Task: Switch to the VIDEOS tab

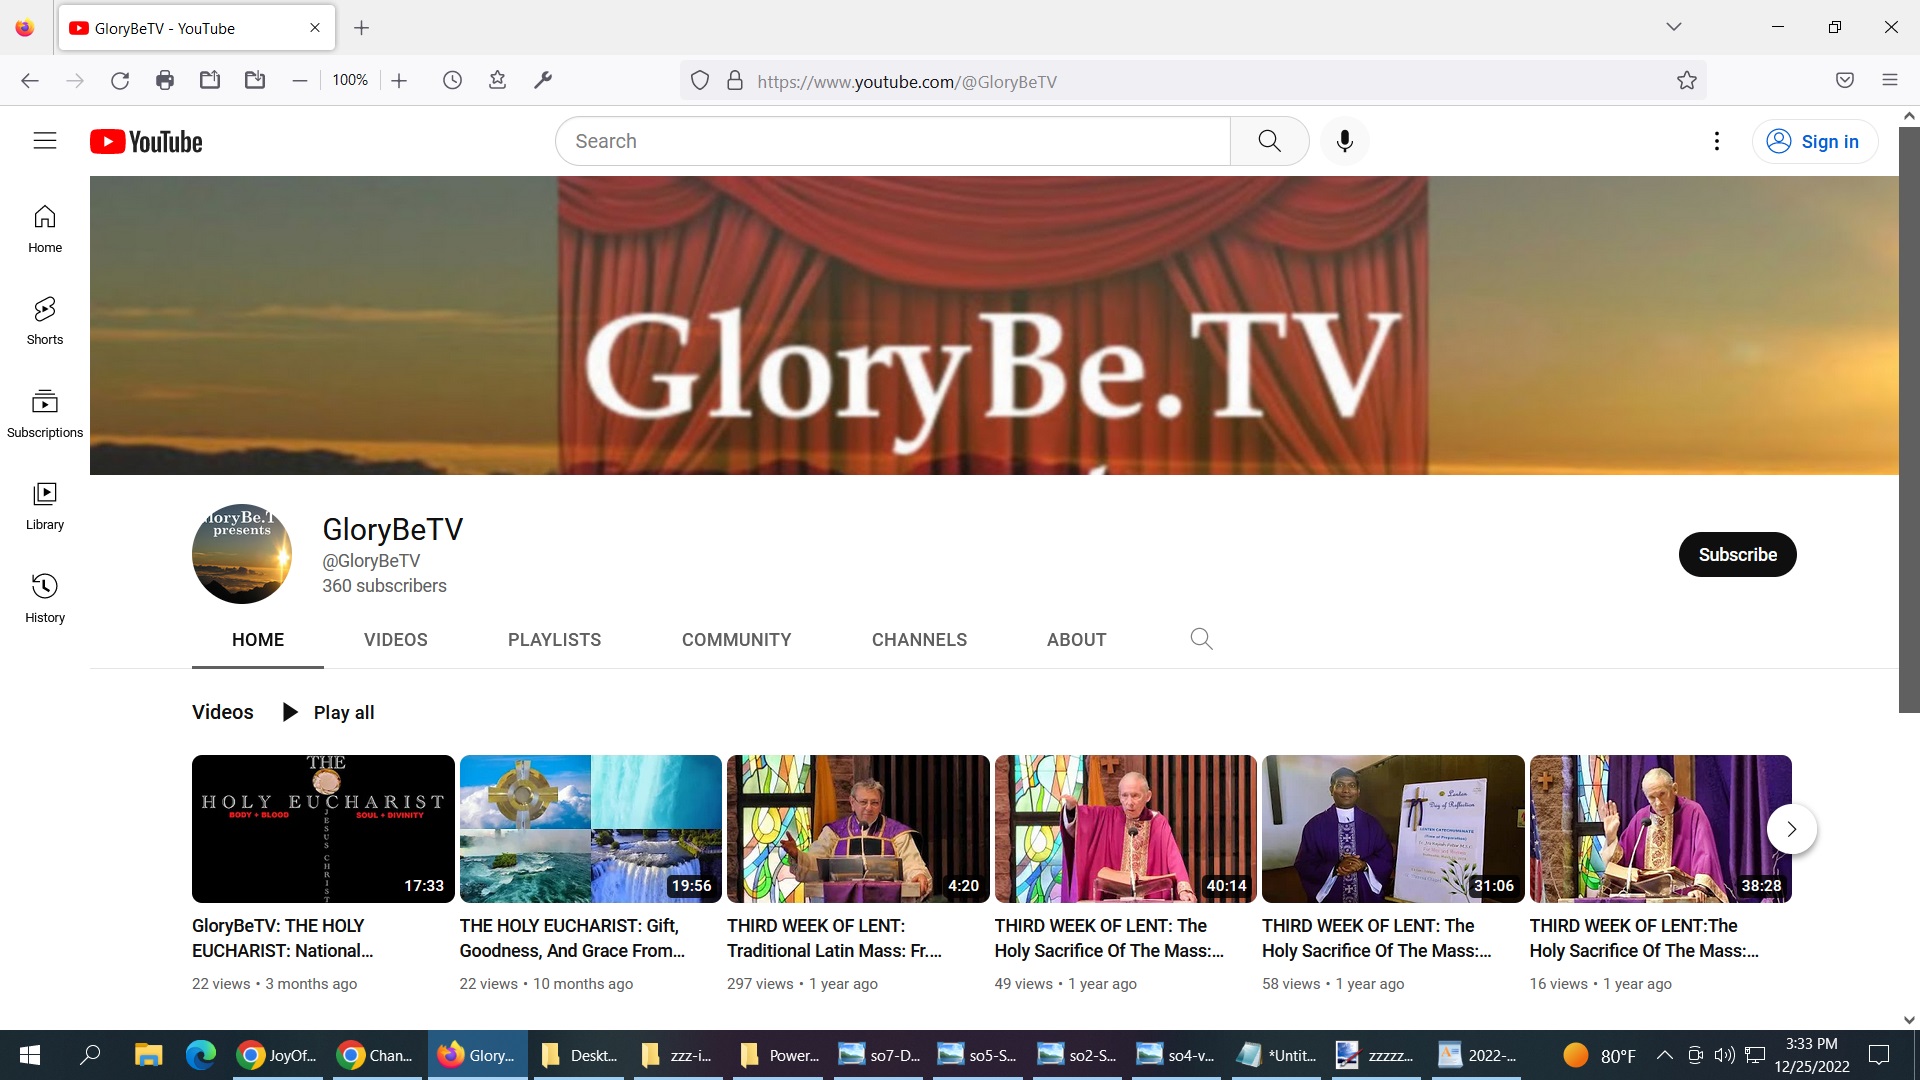Action: (396, 640)
